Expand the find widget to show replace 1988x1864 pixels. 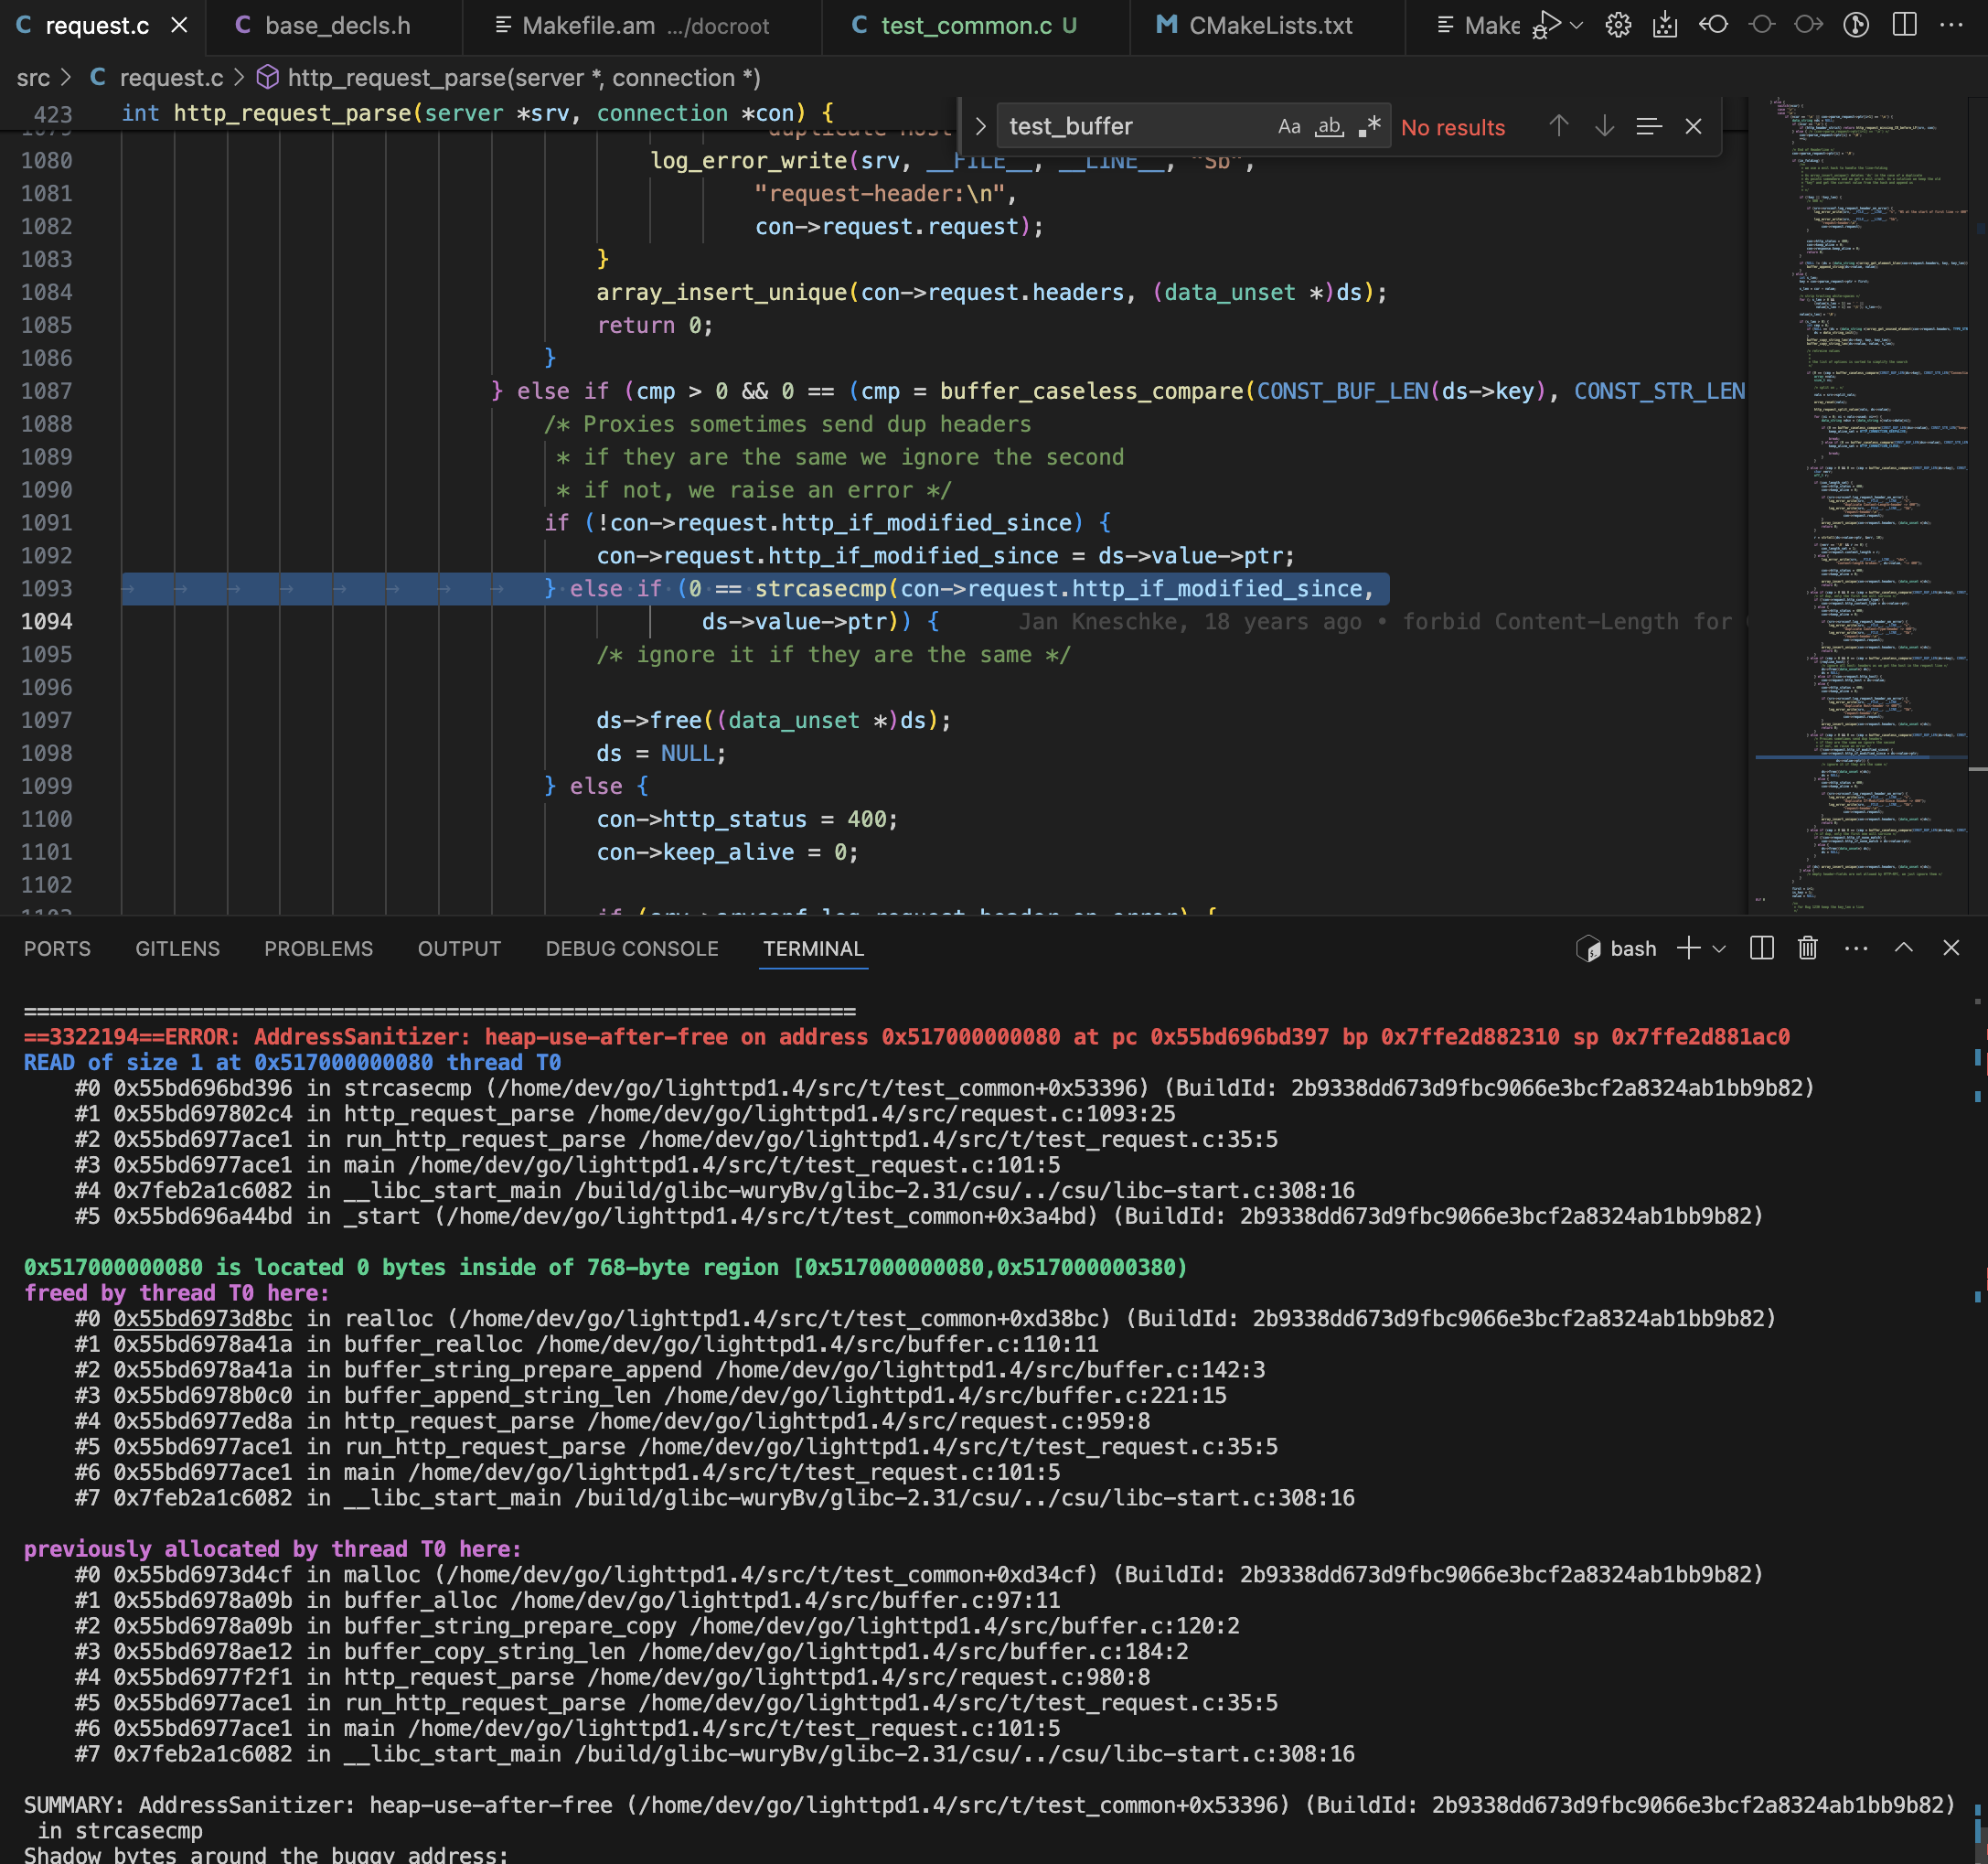point(980,125)
